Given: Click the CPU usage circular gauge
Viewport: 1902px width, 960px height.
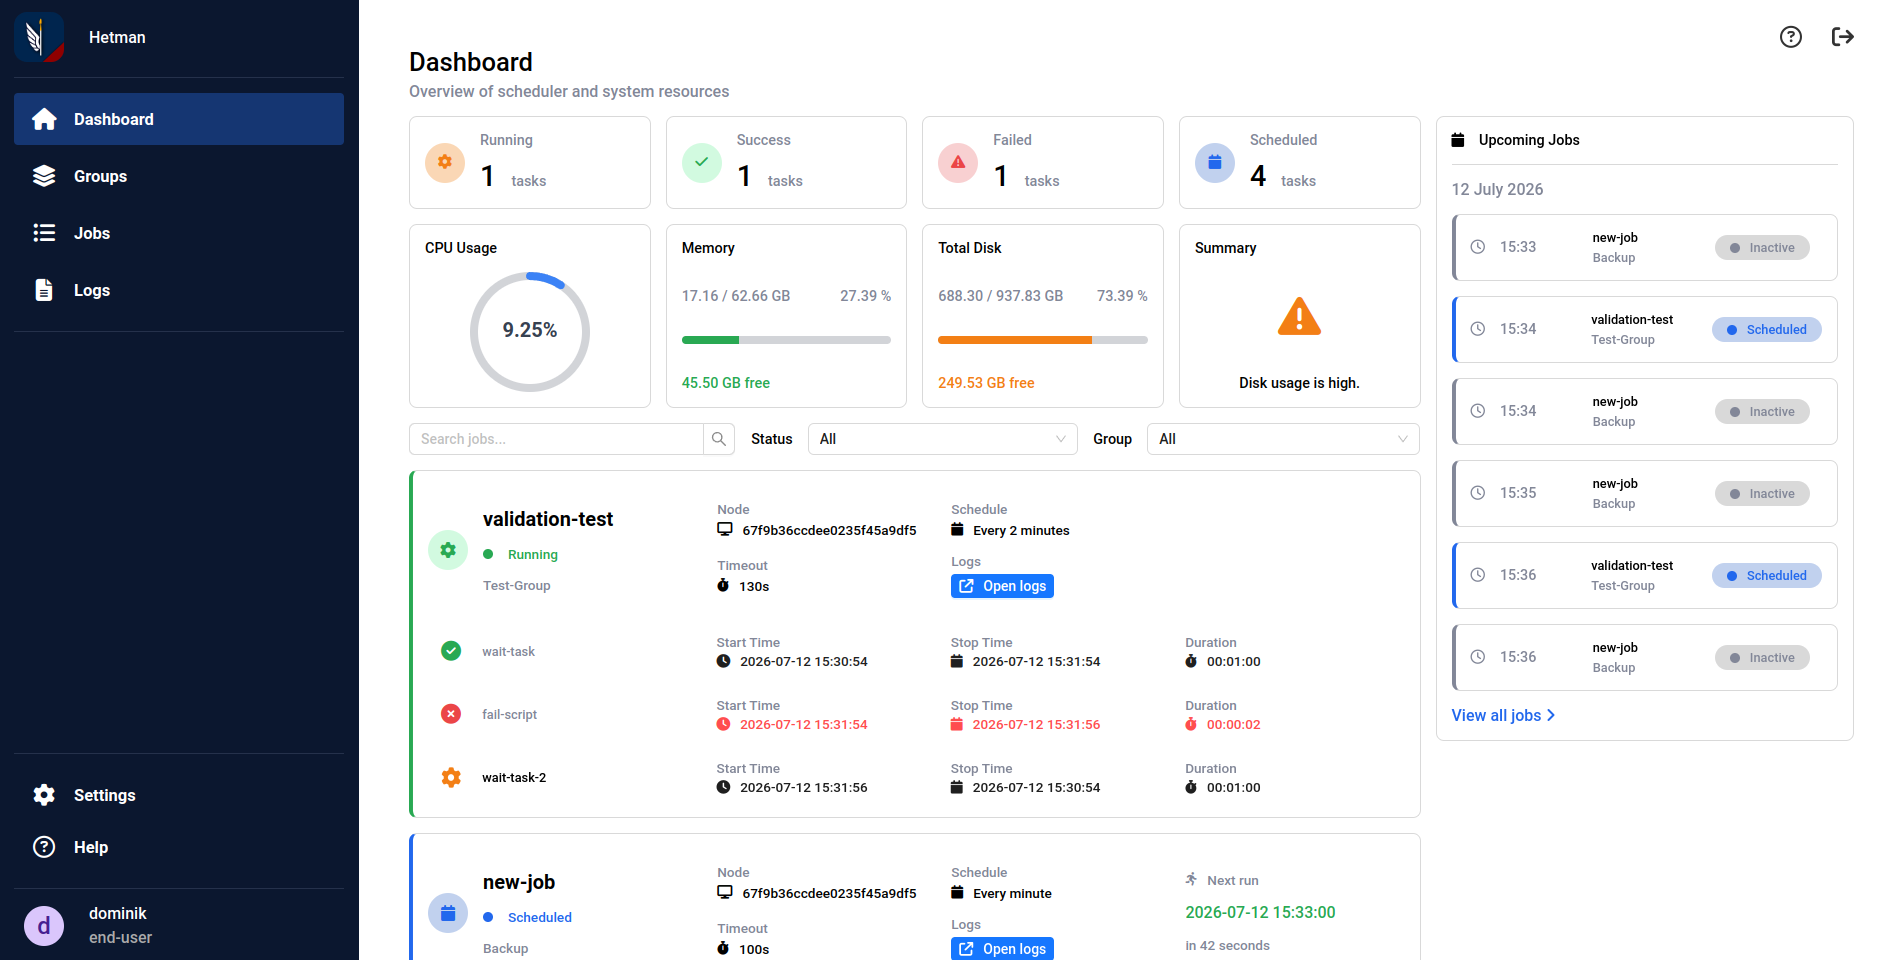Looking at the screenshot, I should pos(530,331).
